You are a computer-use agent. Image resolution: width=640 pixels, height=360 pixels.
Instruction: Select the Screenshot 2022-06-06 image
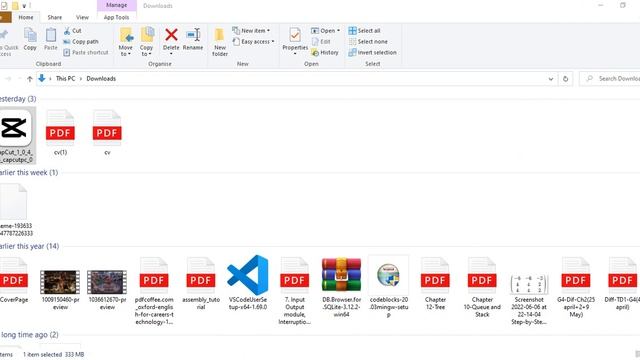pos(529,298)
